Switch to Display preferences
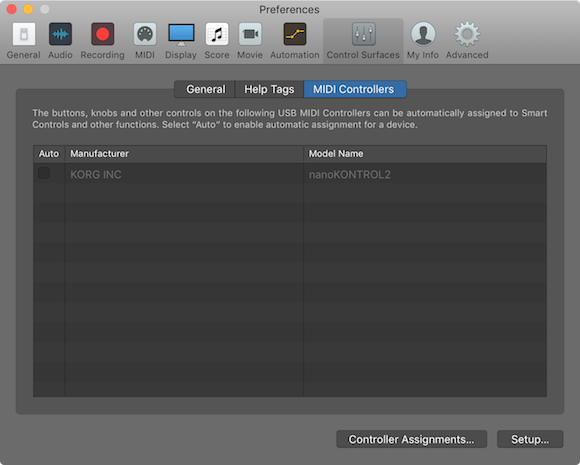 click(181, 40)
